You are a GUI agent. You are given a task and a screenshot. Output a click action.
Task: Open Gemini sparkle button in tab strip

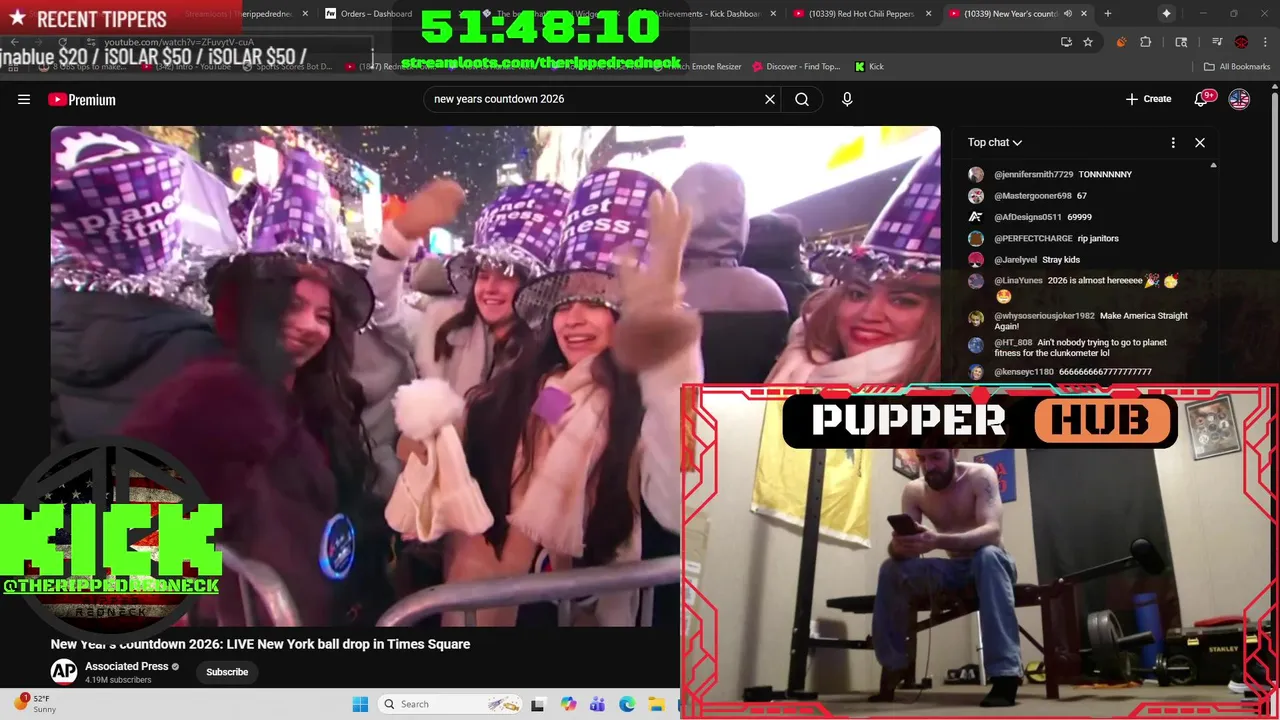(1166, 13)
